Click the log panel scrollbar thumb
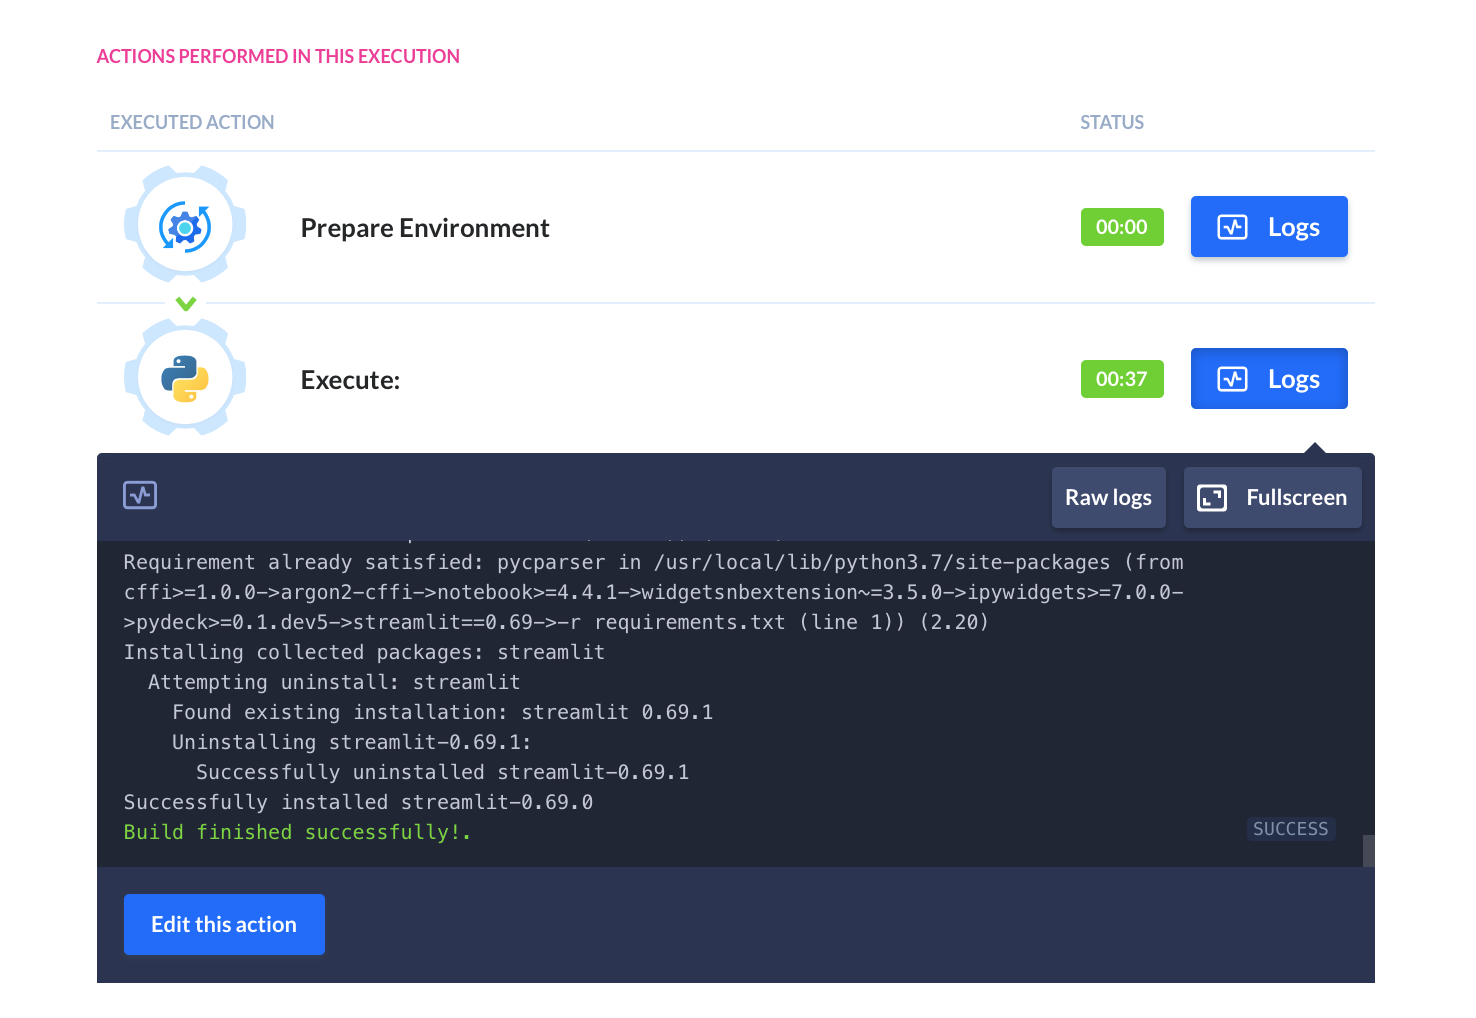This screenshot has width=1476, height=1018. click(x=1368, y=850)
